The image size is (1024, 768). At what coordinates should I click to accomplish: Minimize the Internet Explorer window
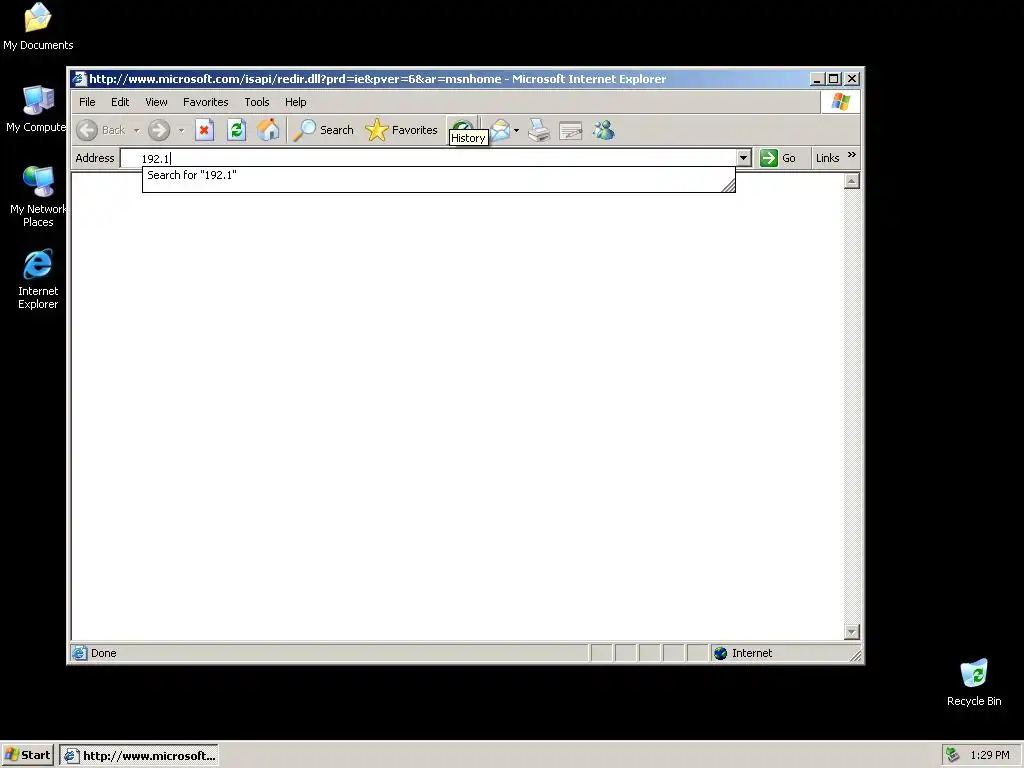pyautogui.click(x=817, y=79)
